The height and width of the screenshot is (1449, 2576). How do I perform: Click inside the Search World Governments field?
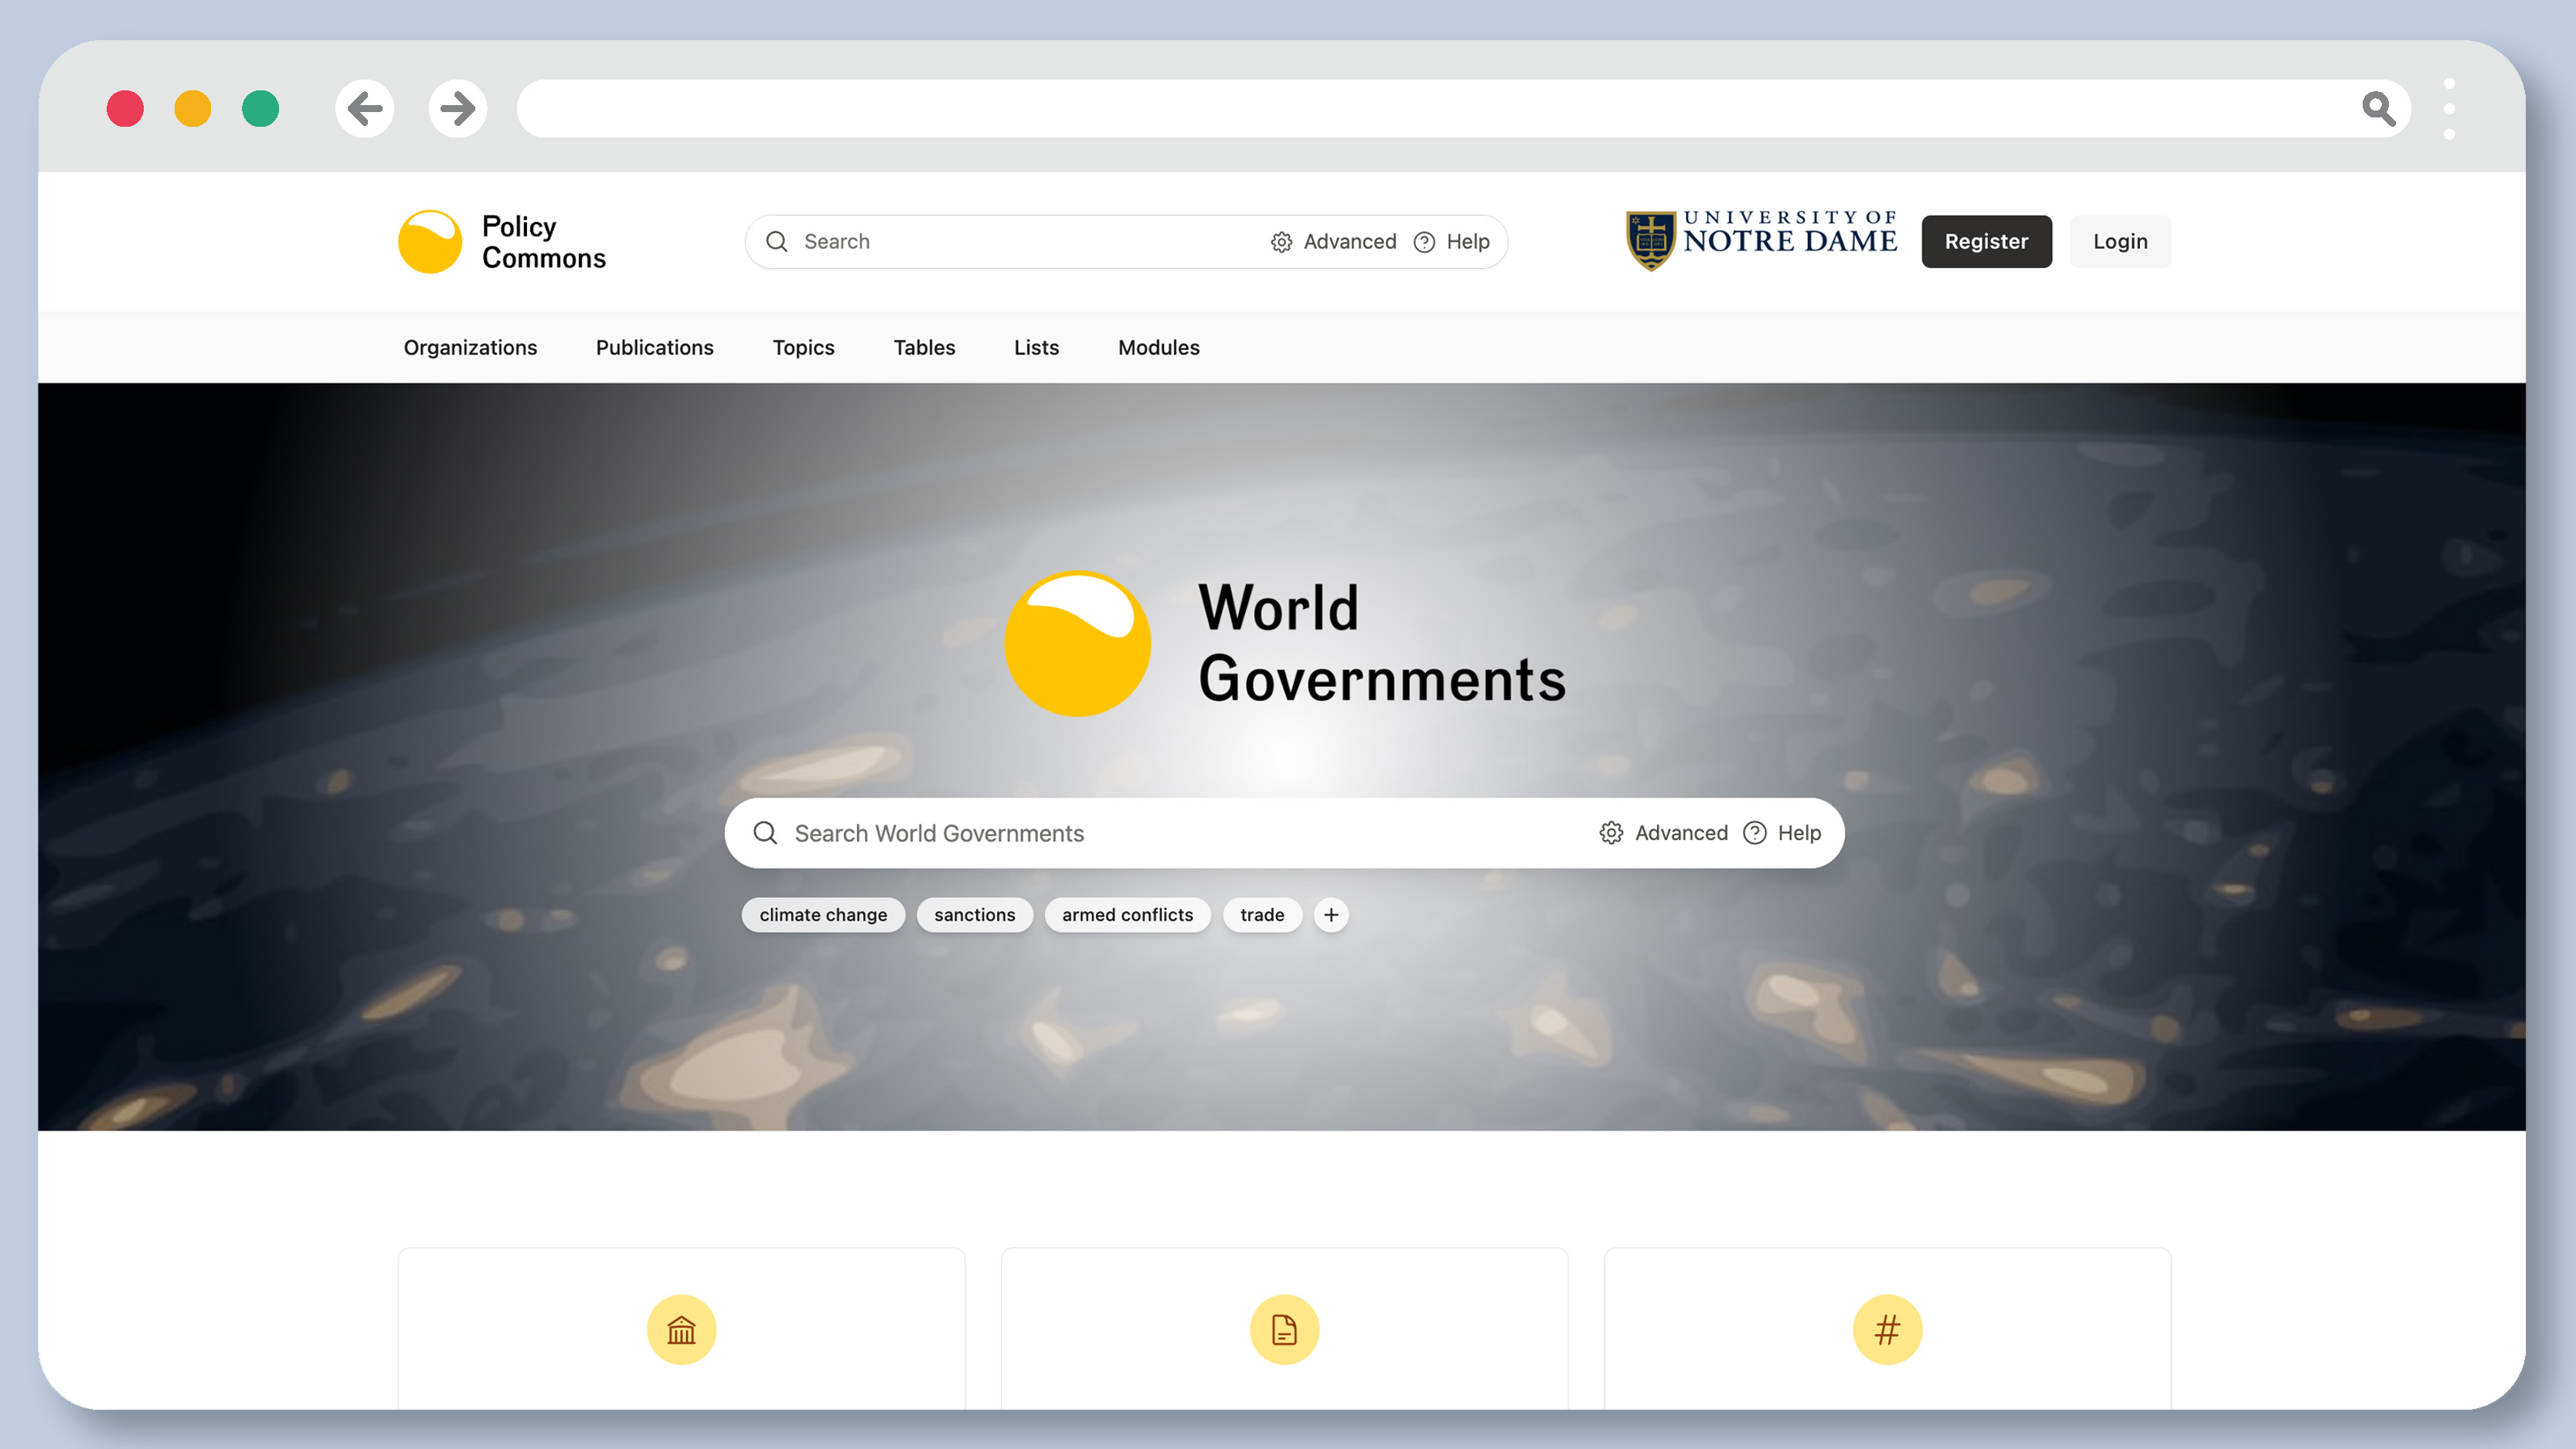[x=1100, y=832]
